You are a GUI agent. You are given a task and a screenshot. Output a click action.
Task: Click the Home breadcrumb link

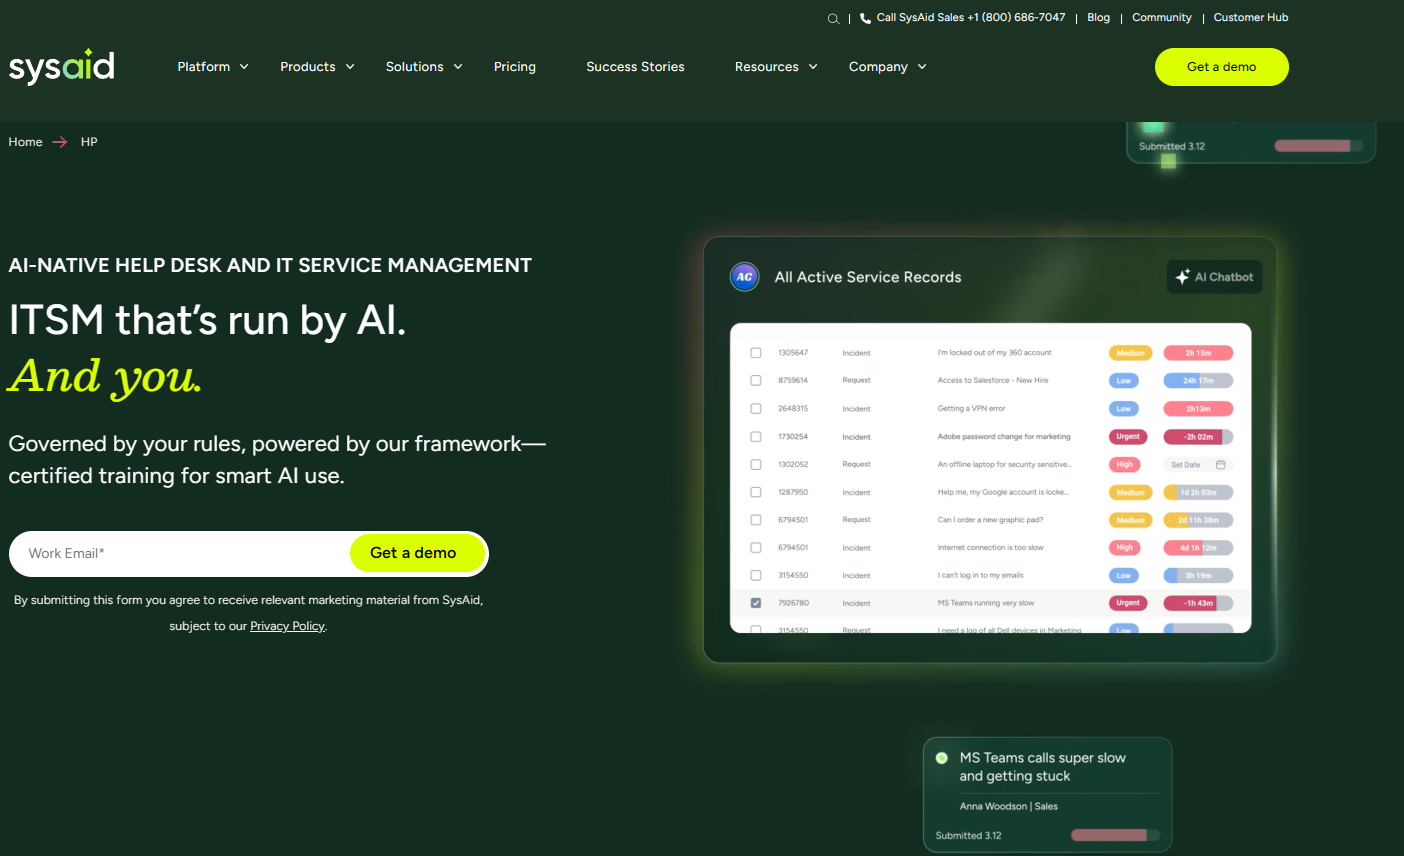tap(25, 142)
